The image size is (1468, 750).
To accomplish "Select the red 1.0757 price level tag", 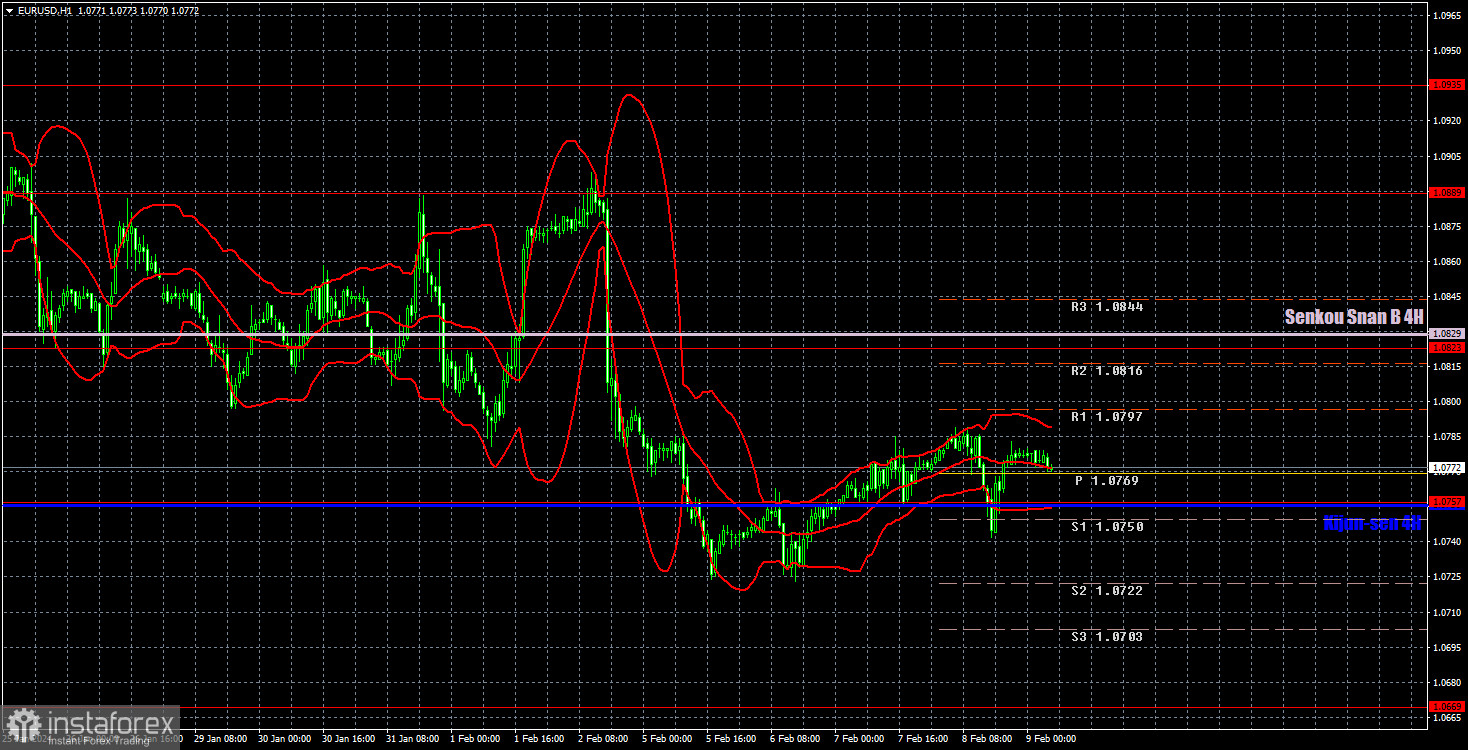I will [1448, 502].
